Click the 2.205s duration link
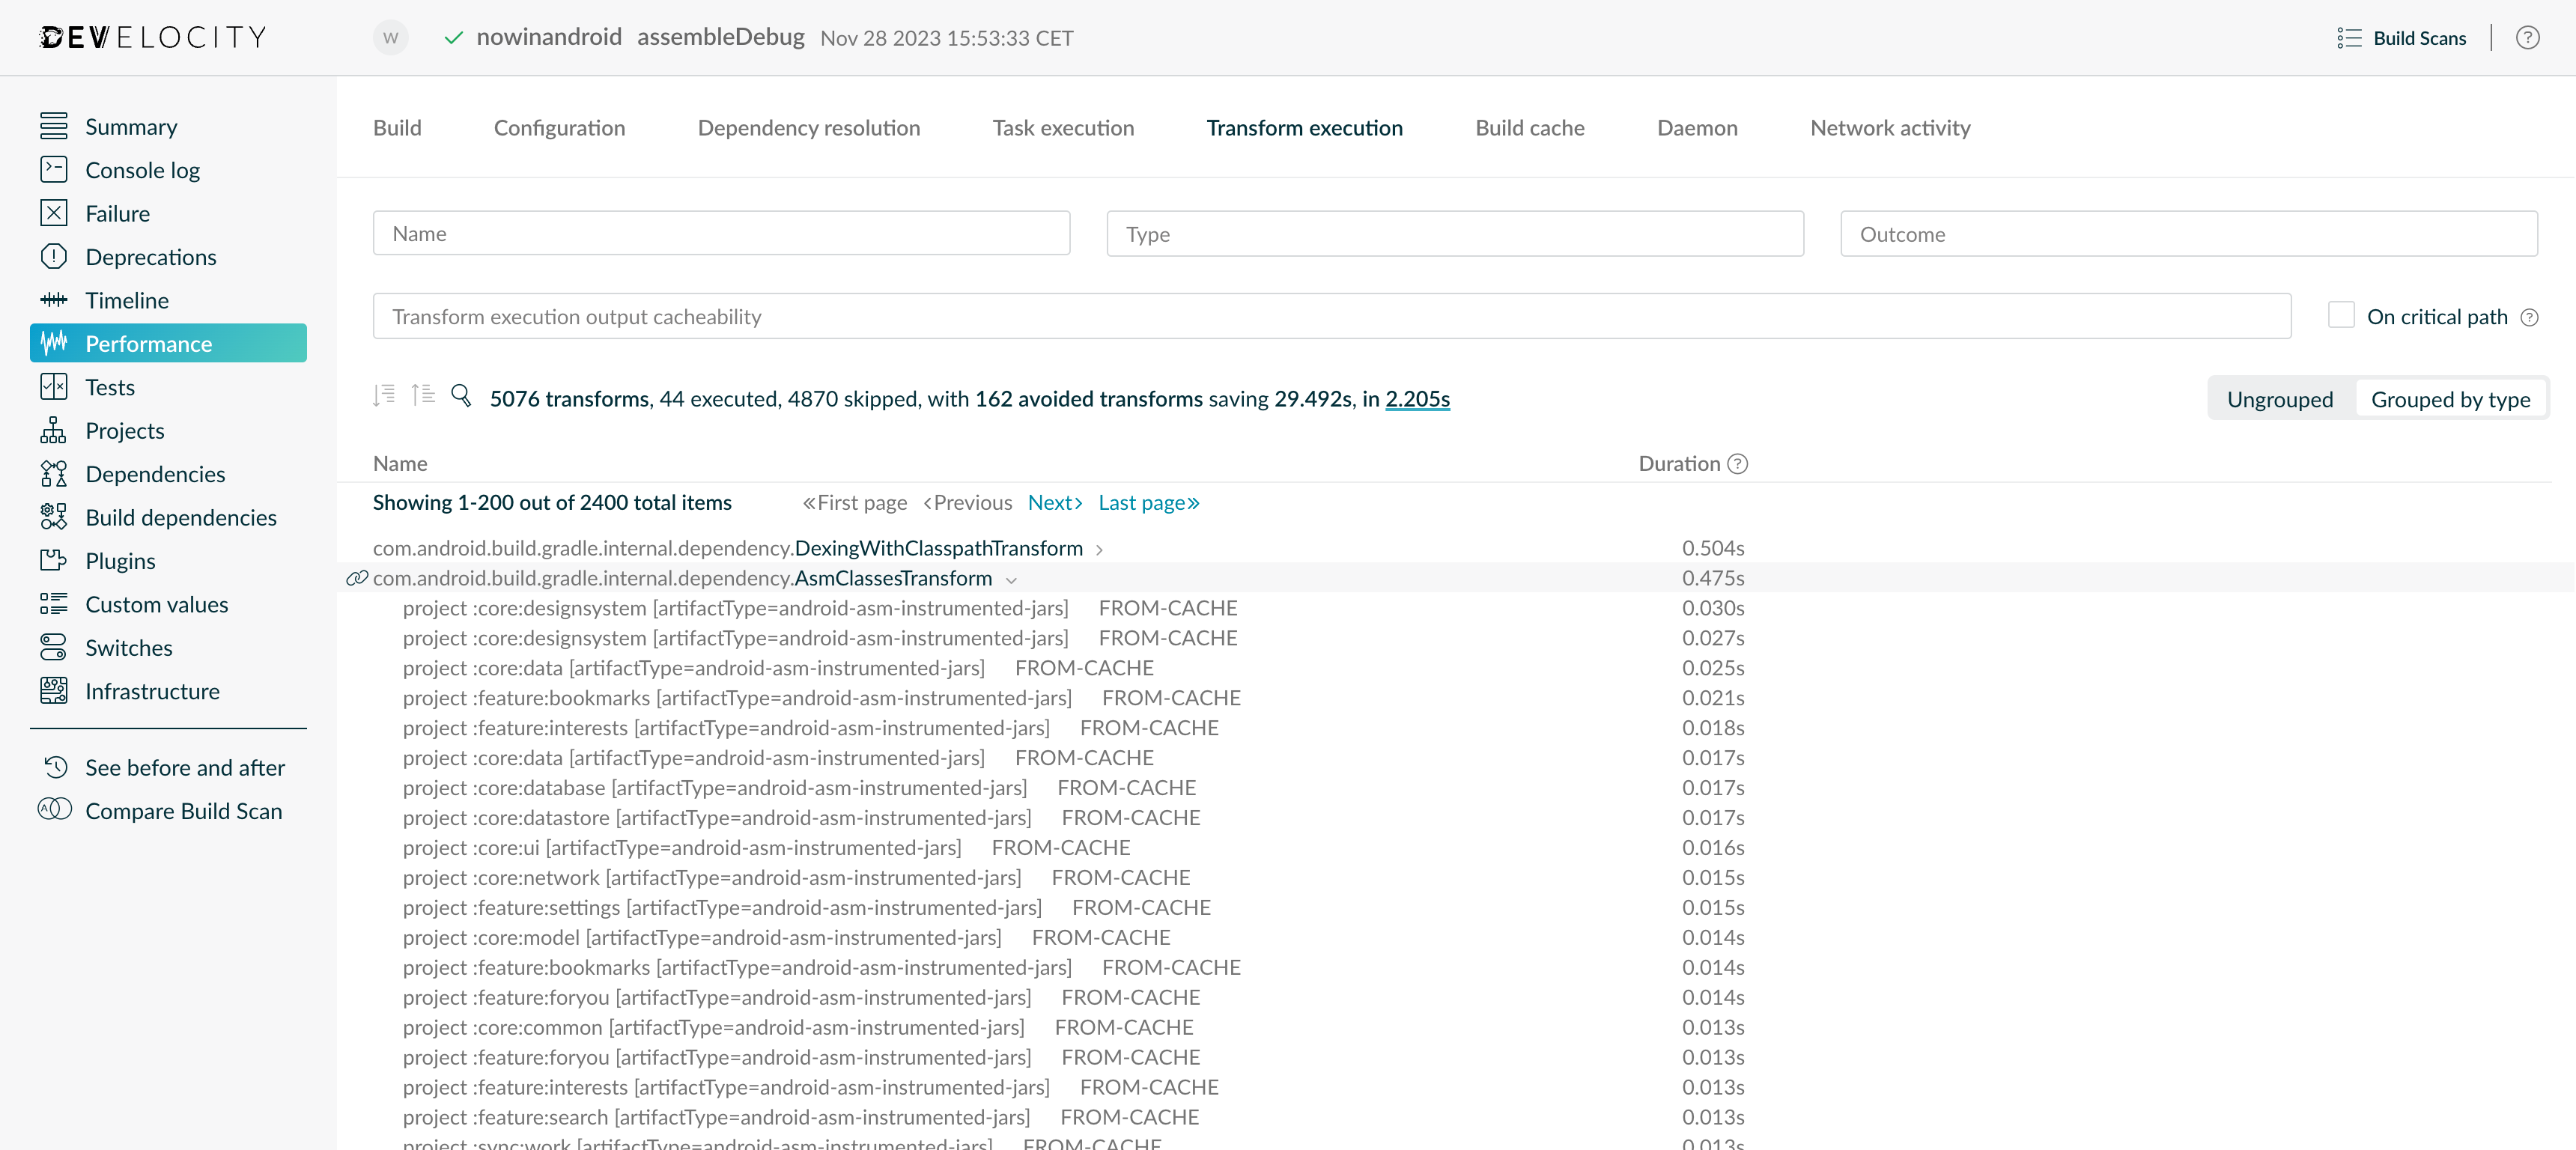 1417,398
